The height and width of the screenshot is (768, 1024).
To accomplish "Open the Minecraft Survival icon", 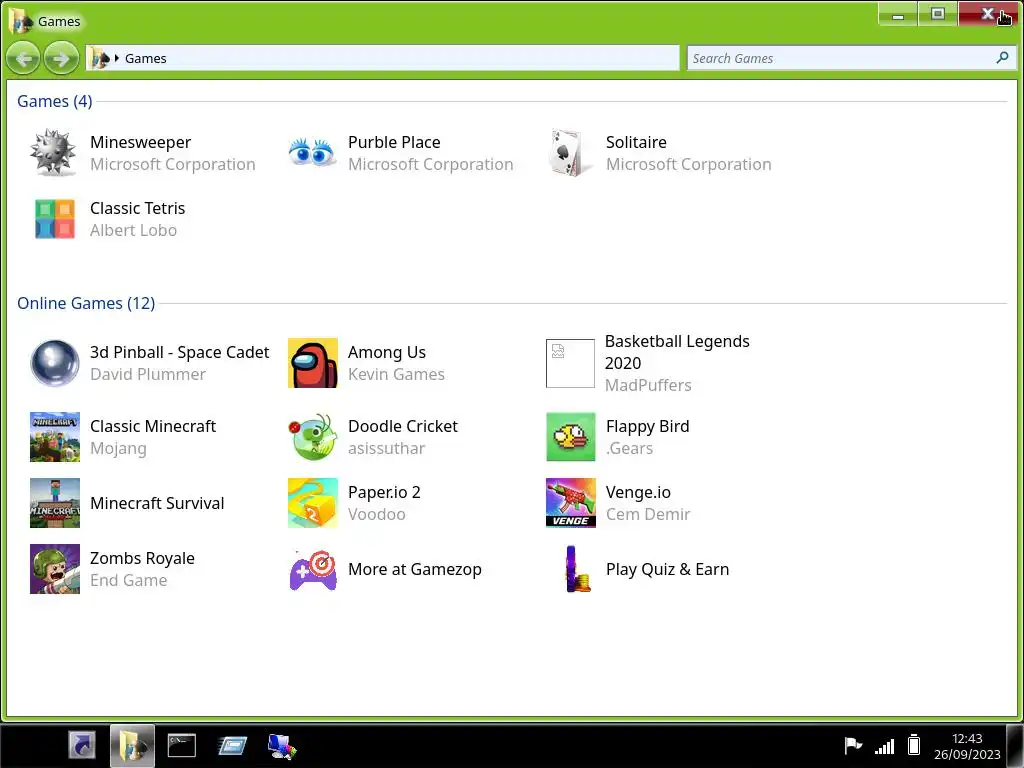I will pyautogui.click(x=55, y=503).
